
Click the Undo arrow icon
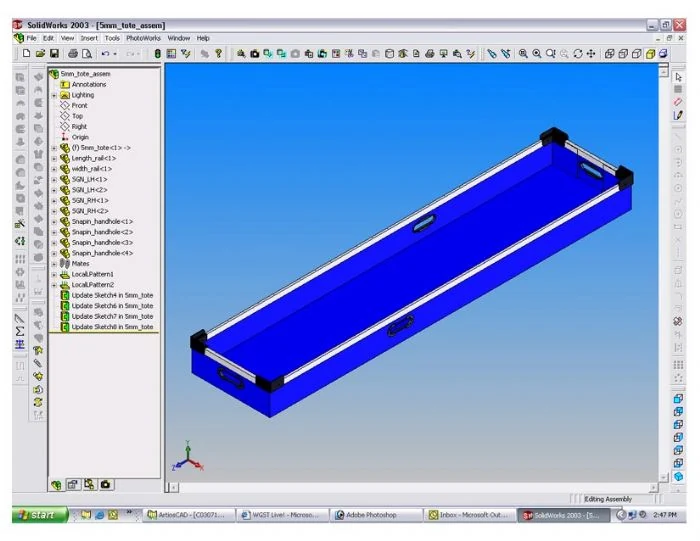coord(105,54)
